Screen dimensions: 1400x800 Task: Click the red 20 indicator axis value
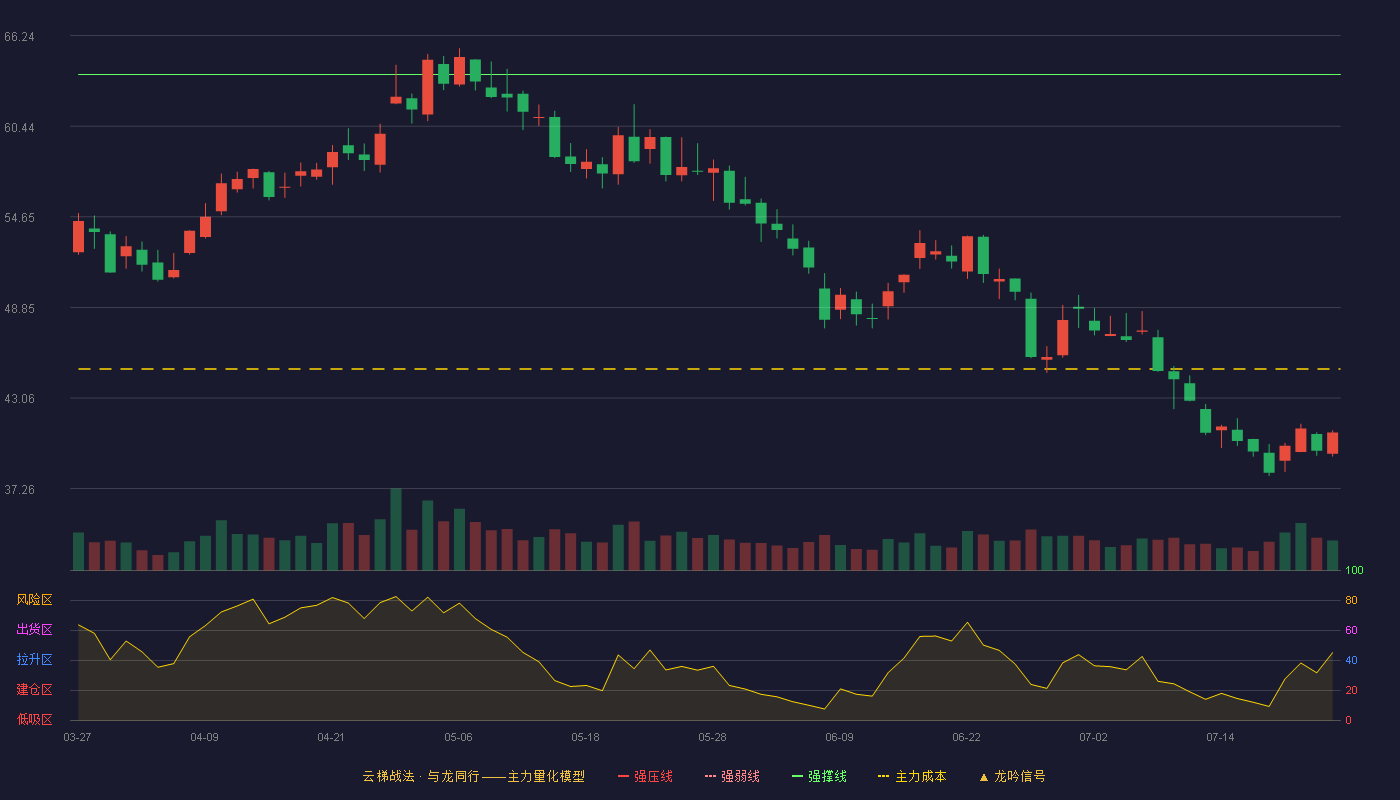[1351, 691]
